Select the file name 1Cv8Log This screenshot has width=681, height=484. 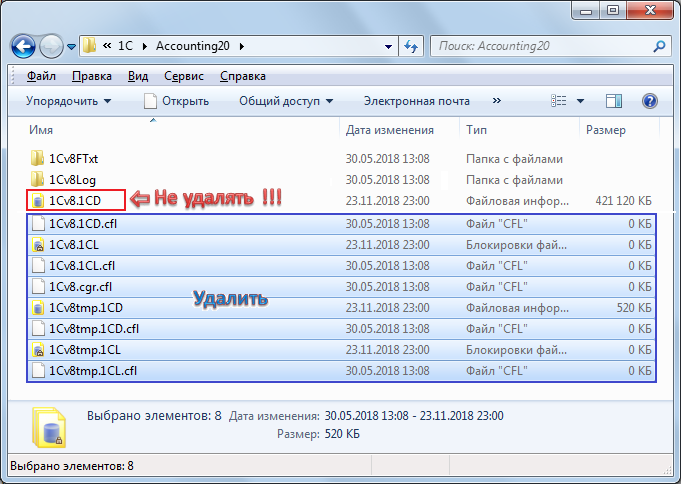coord(72,180)
